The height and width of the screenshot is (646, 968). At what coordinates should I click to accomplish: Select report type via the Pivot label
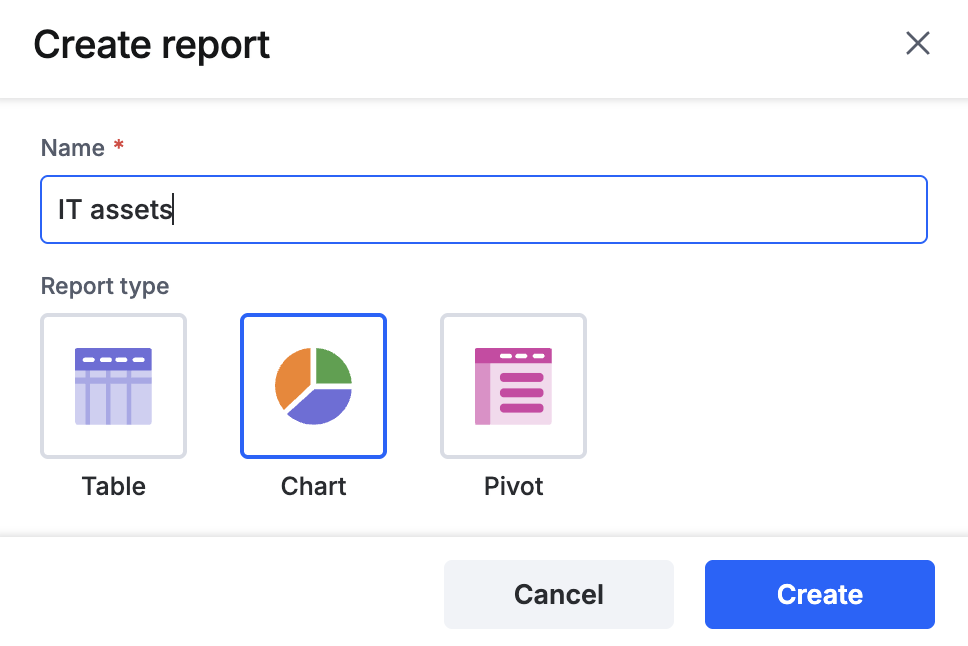coord(513,487)
